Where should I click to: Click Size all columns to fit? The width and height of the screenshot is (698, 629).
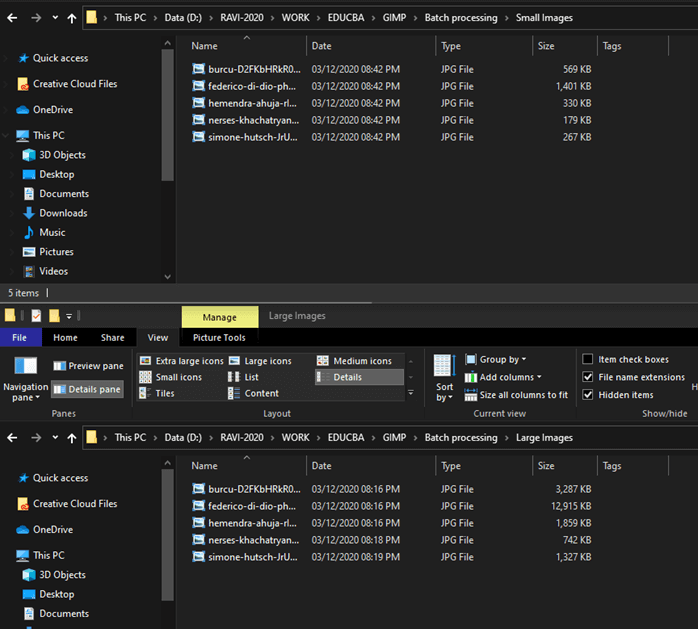516,395
